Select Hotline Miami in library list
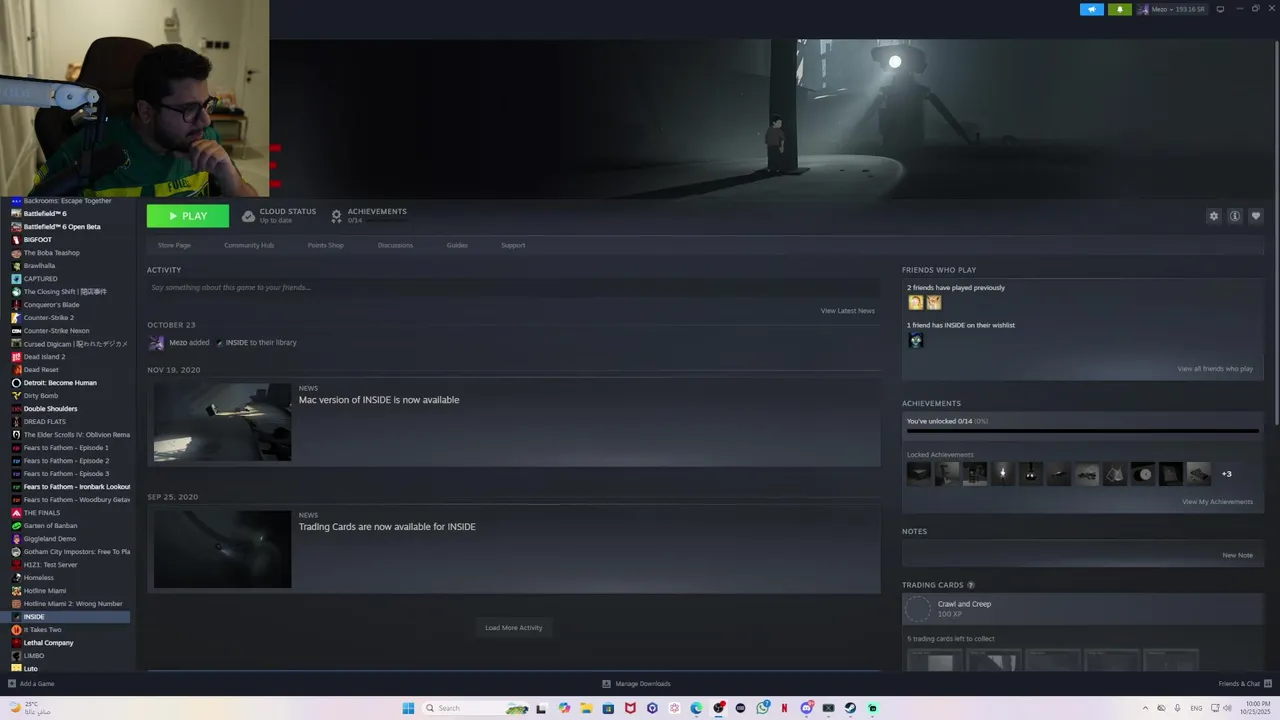Image resolution: width=1280 pixels, height=720 pixels. point(45,591)
